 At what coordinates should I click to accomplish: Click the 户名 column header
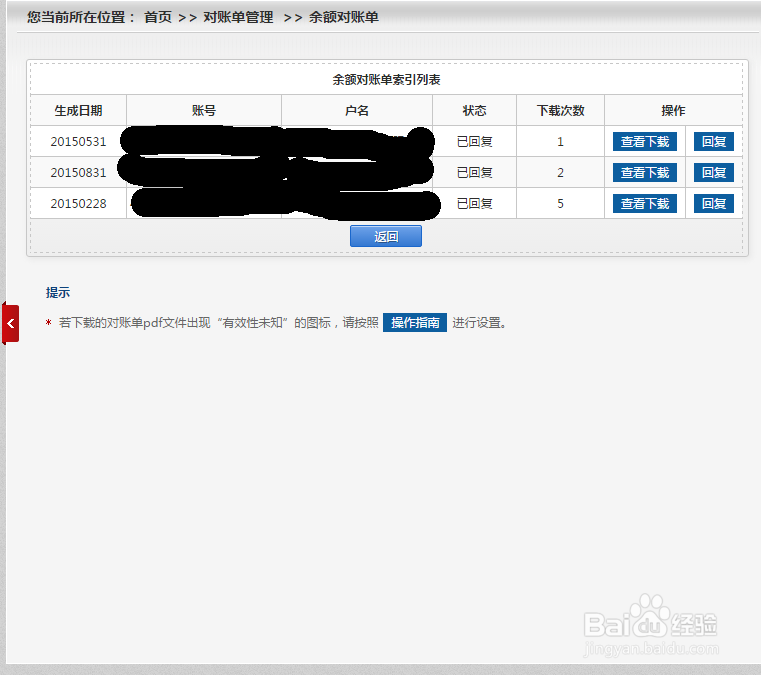pyautogui.click(x=357, y=111)
